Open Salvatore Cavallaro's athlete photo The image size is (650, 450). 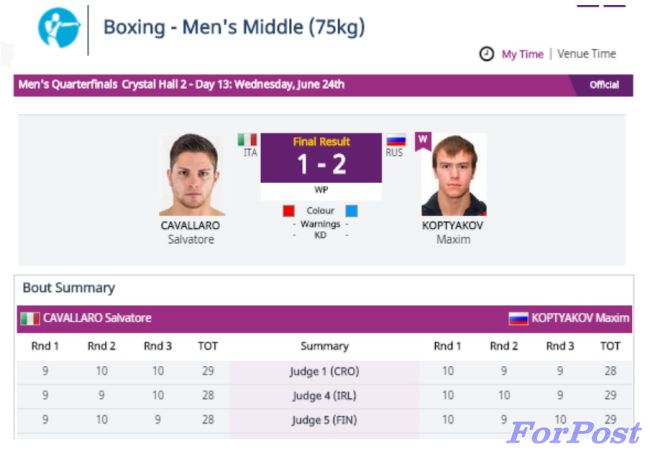192,175
